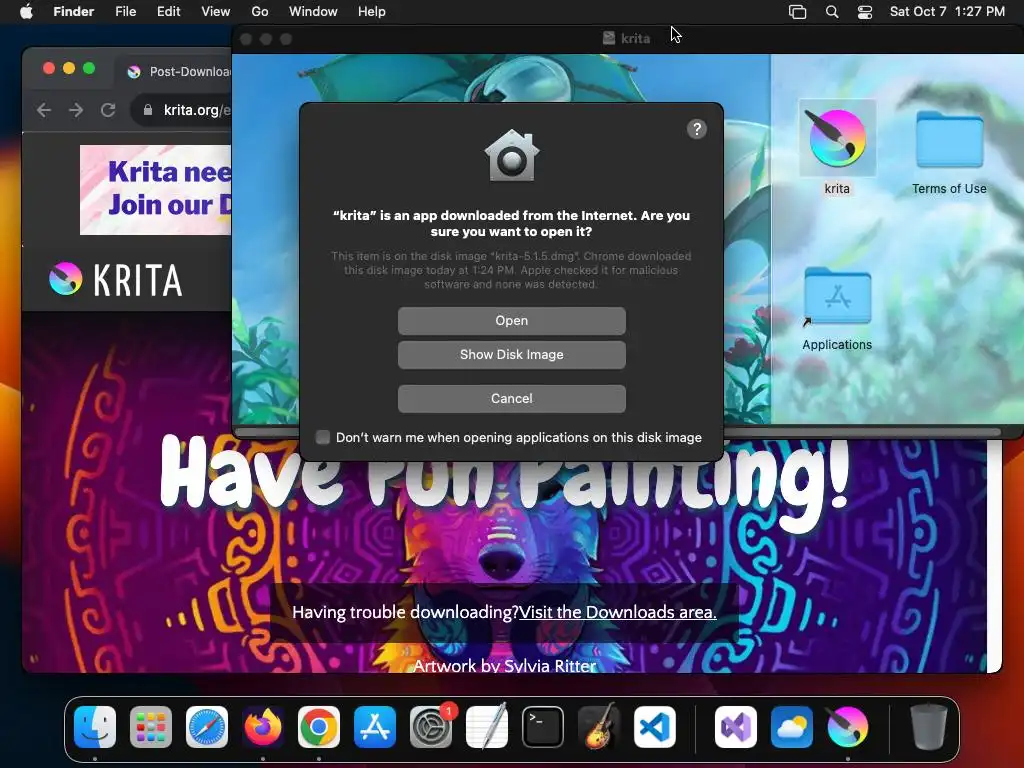The height and width of the screenshot is (768, 1024).
Task: Open Krita icon in the Dock
Action: [x=848, y=727]
